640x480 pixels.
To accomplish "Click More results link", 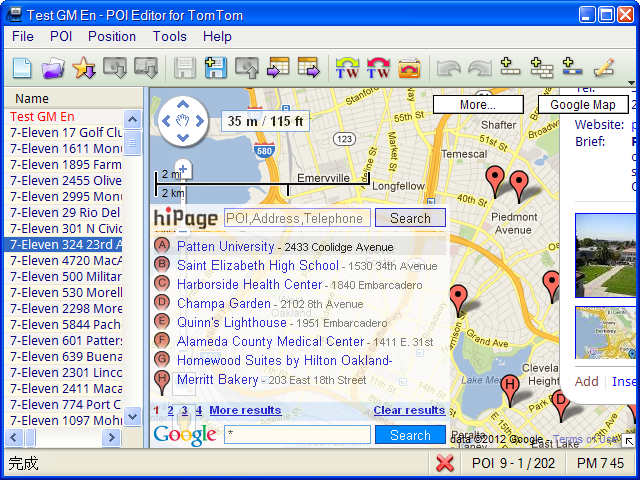I will [245, 410].
